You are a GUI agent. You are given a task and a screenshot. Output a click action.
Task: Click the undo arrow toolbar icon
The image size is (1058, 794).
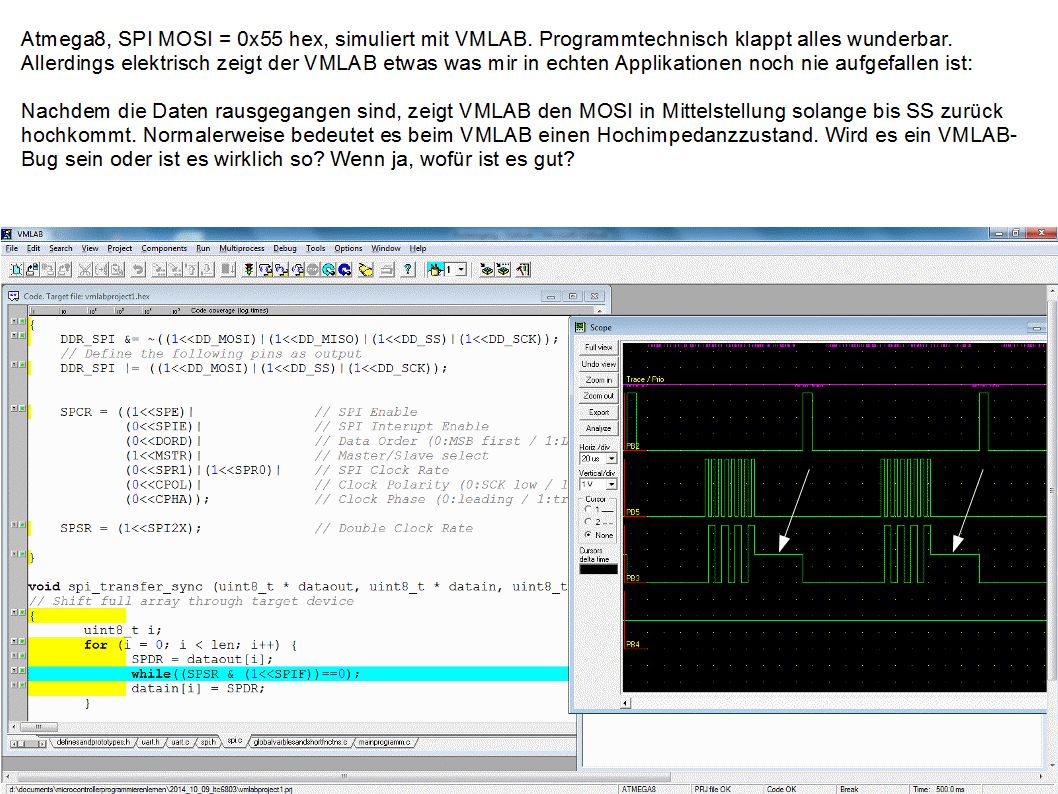point(138,270)
